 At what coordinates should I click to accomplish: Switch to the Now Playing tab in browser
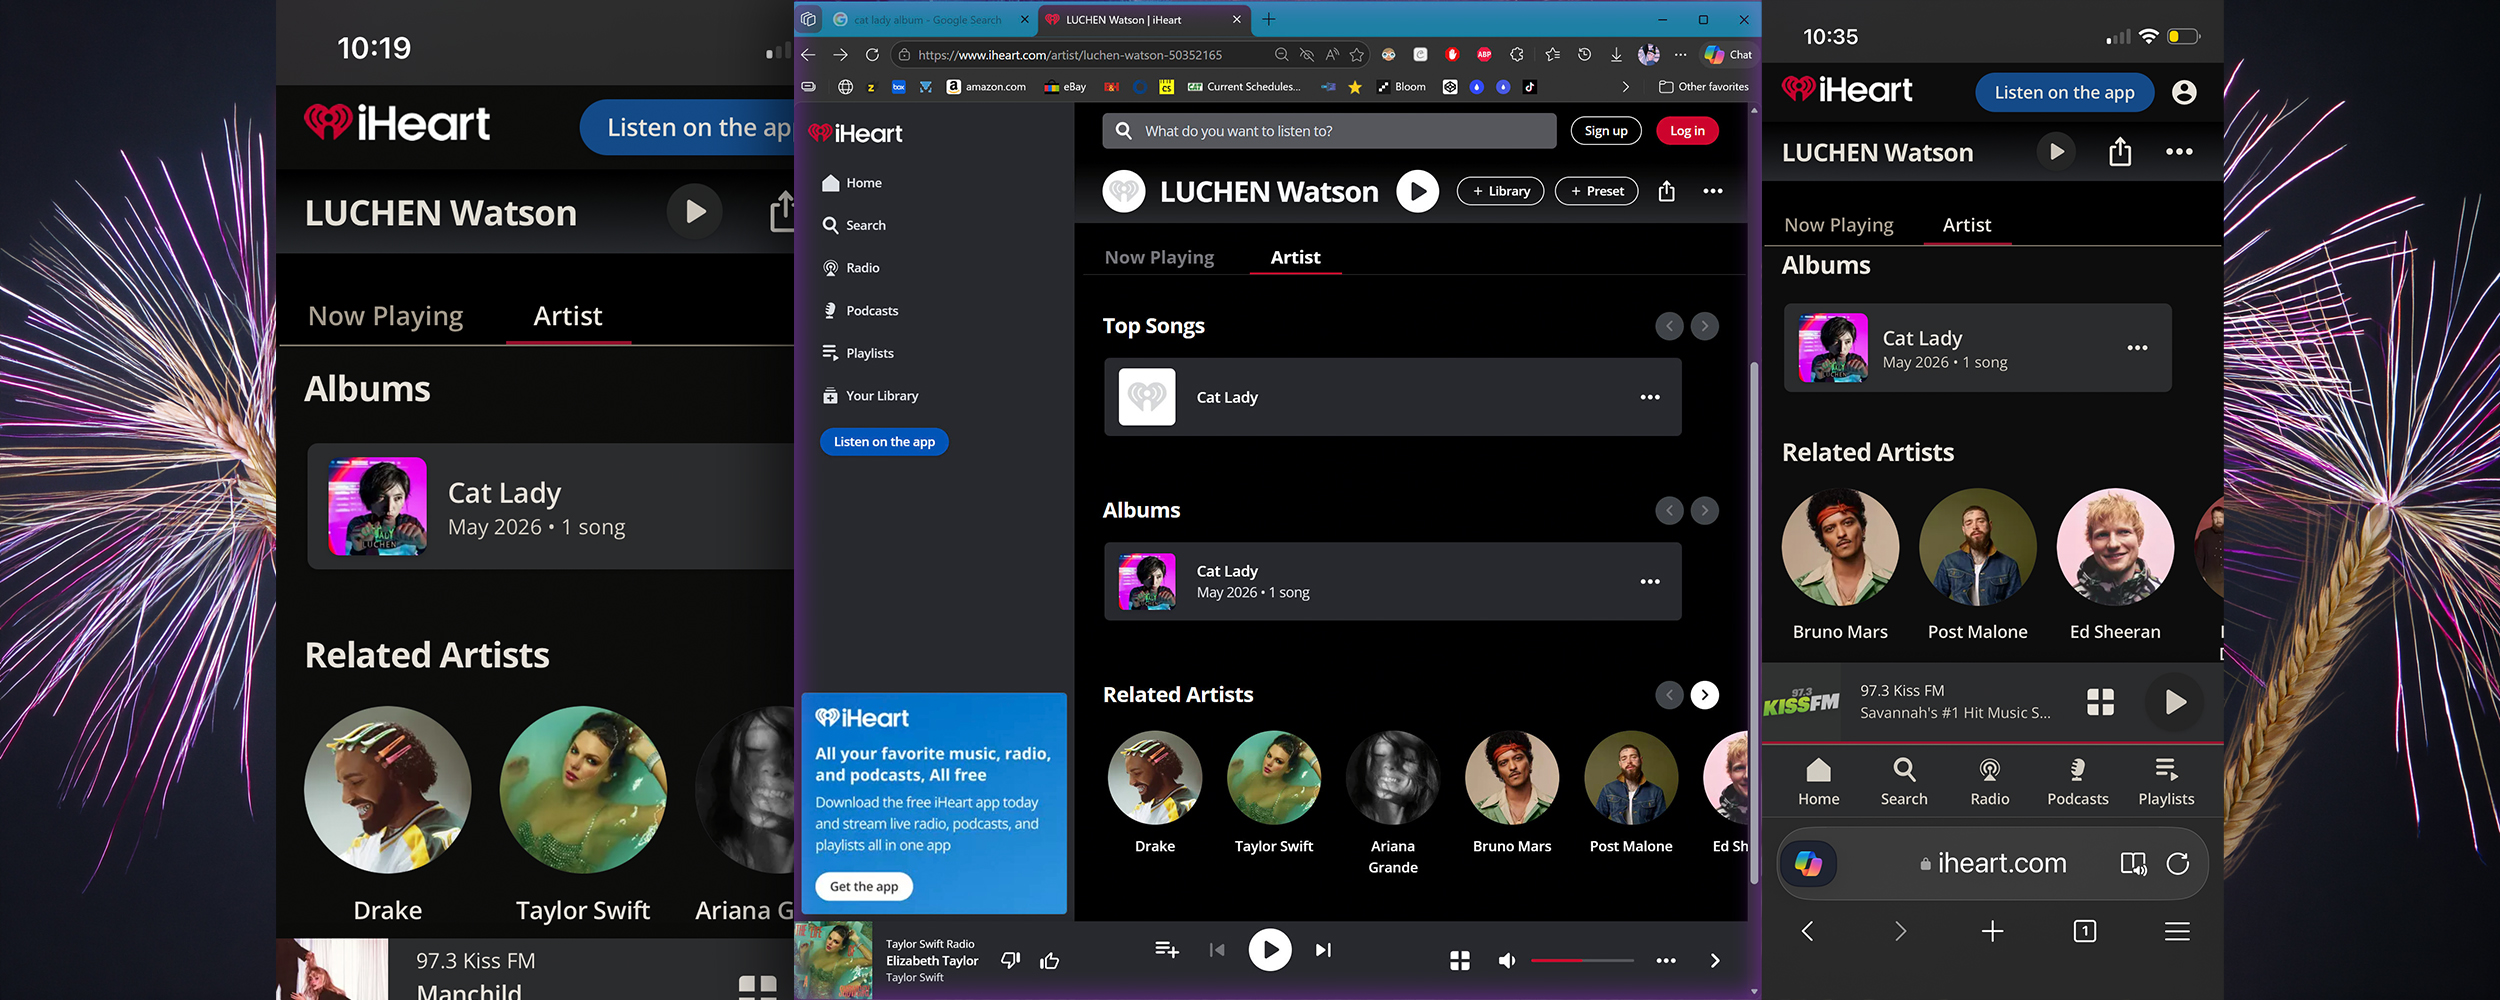(x=1159, y=257)
